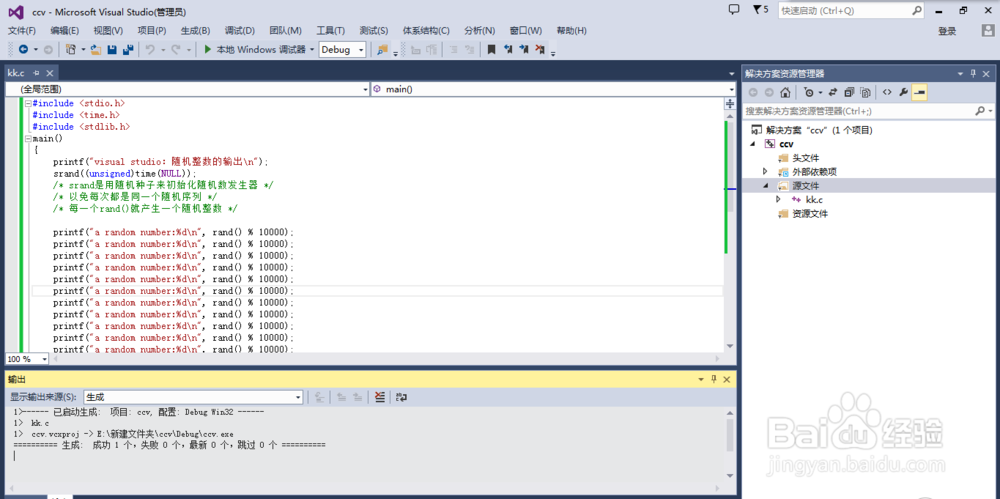Open the 工具(T) menu

pos(330,31)
